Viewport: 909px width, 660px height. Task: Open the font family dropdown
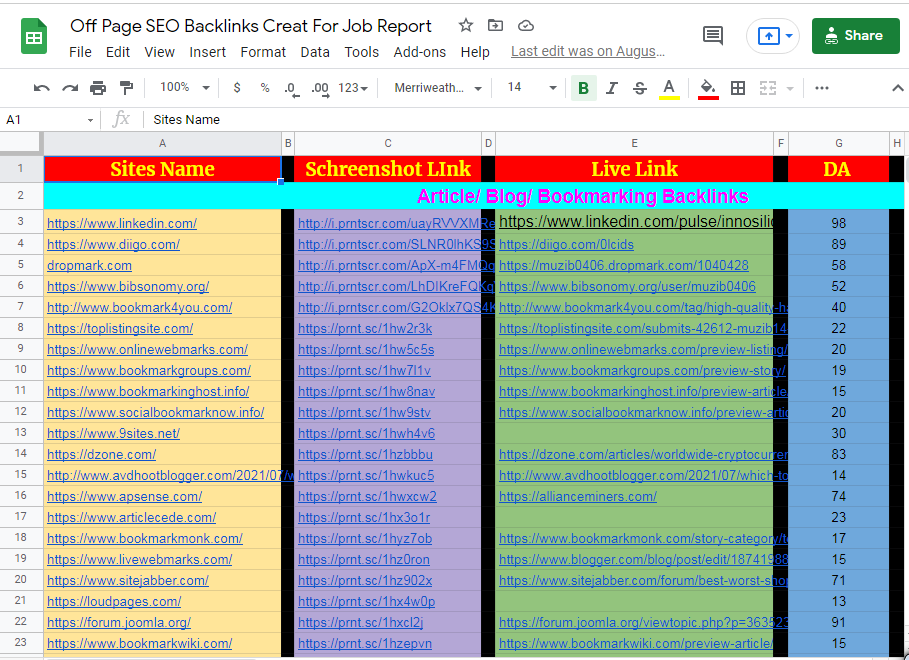[434, 88]
